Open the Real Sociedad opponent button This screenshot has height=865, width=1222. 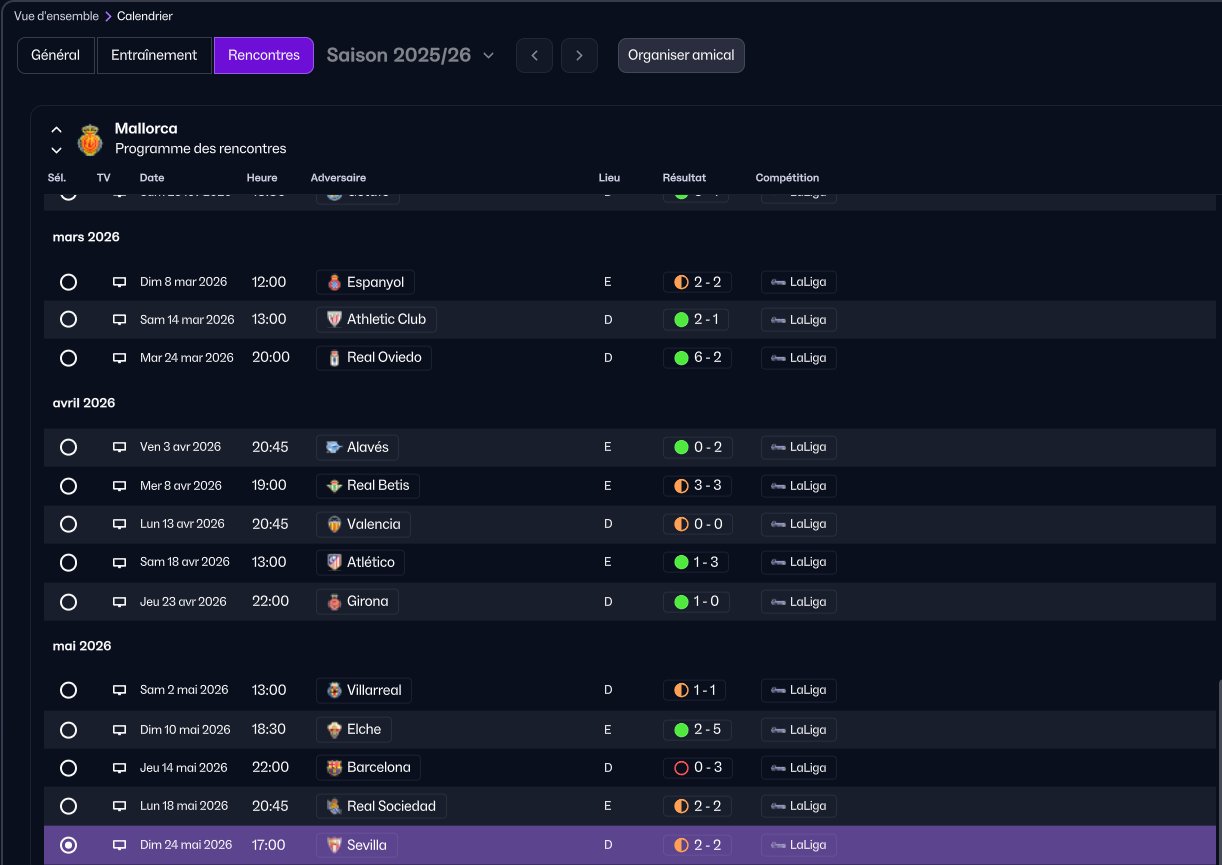coord(381,806)
